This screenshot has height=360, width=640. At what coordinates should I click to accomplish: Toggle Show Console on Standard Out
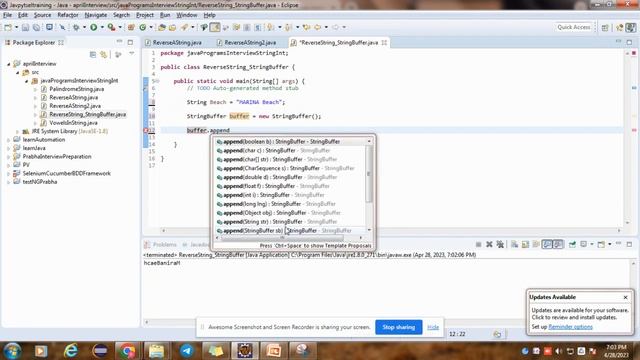click(547, 244)
